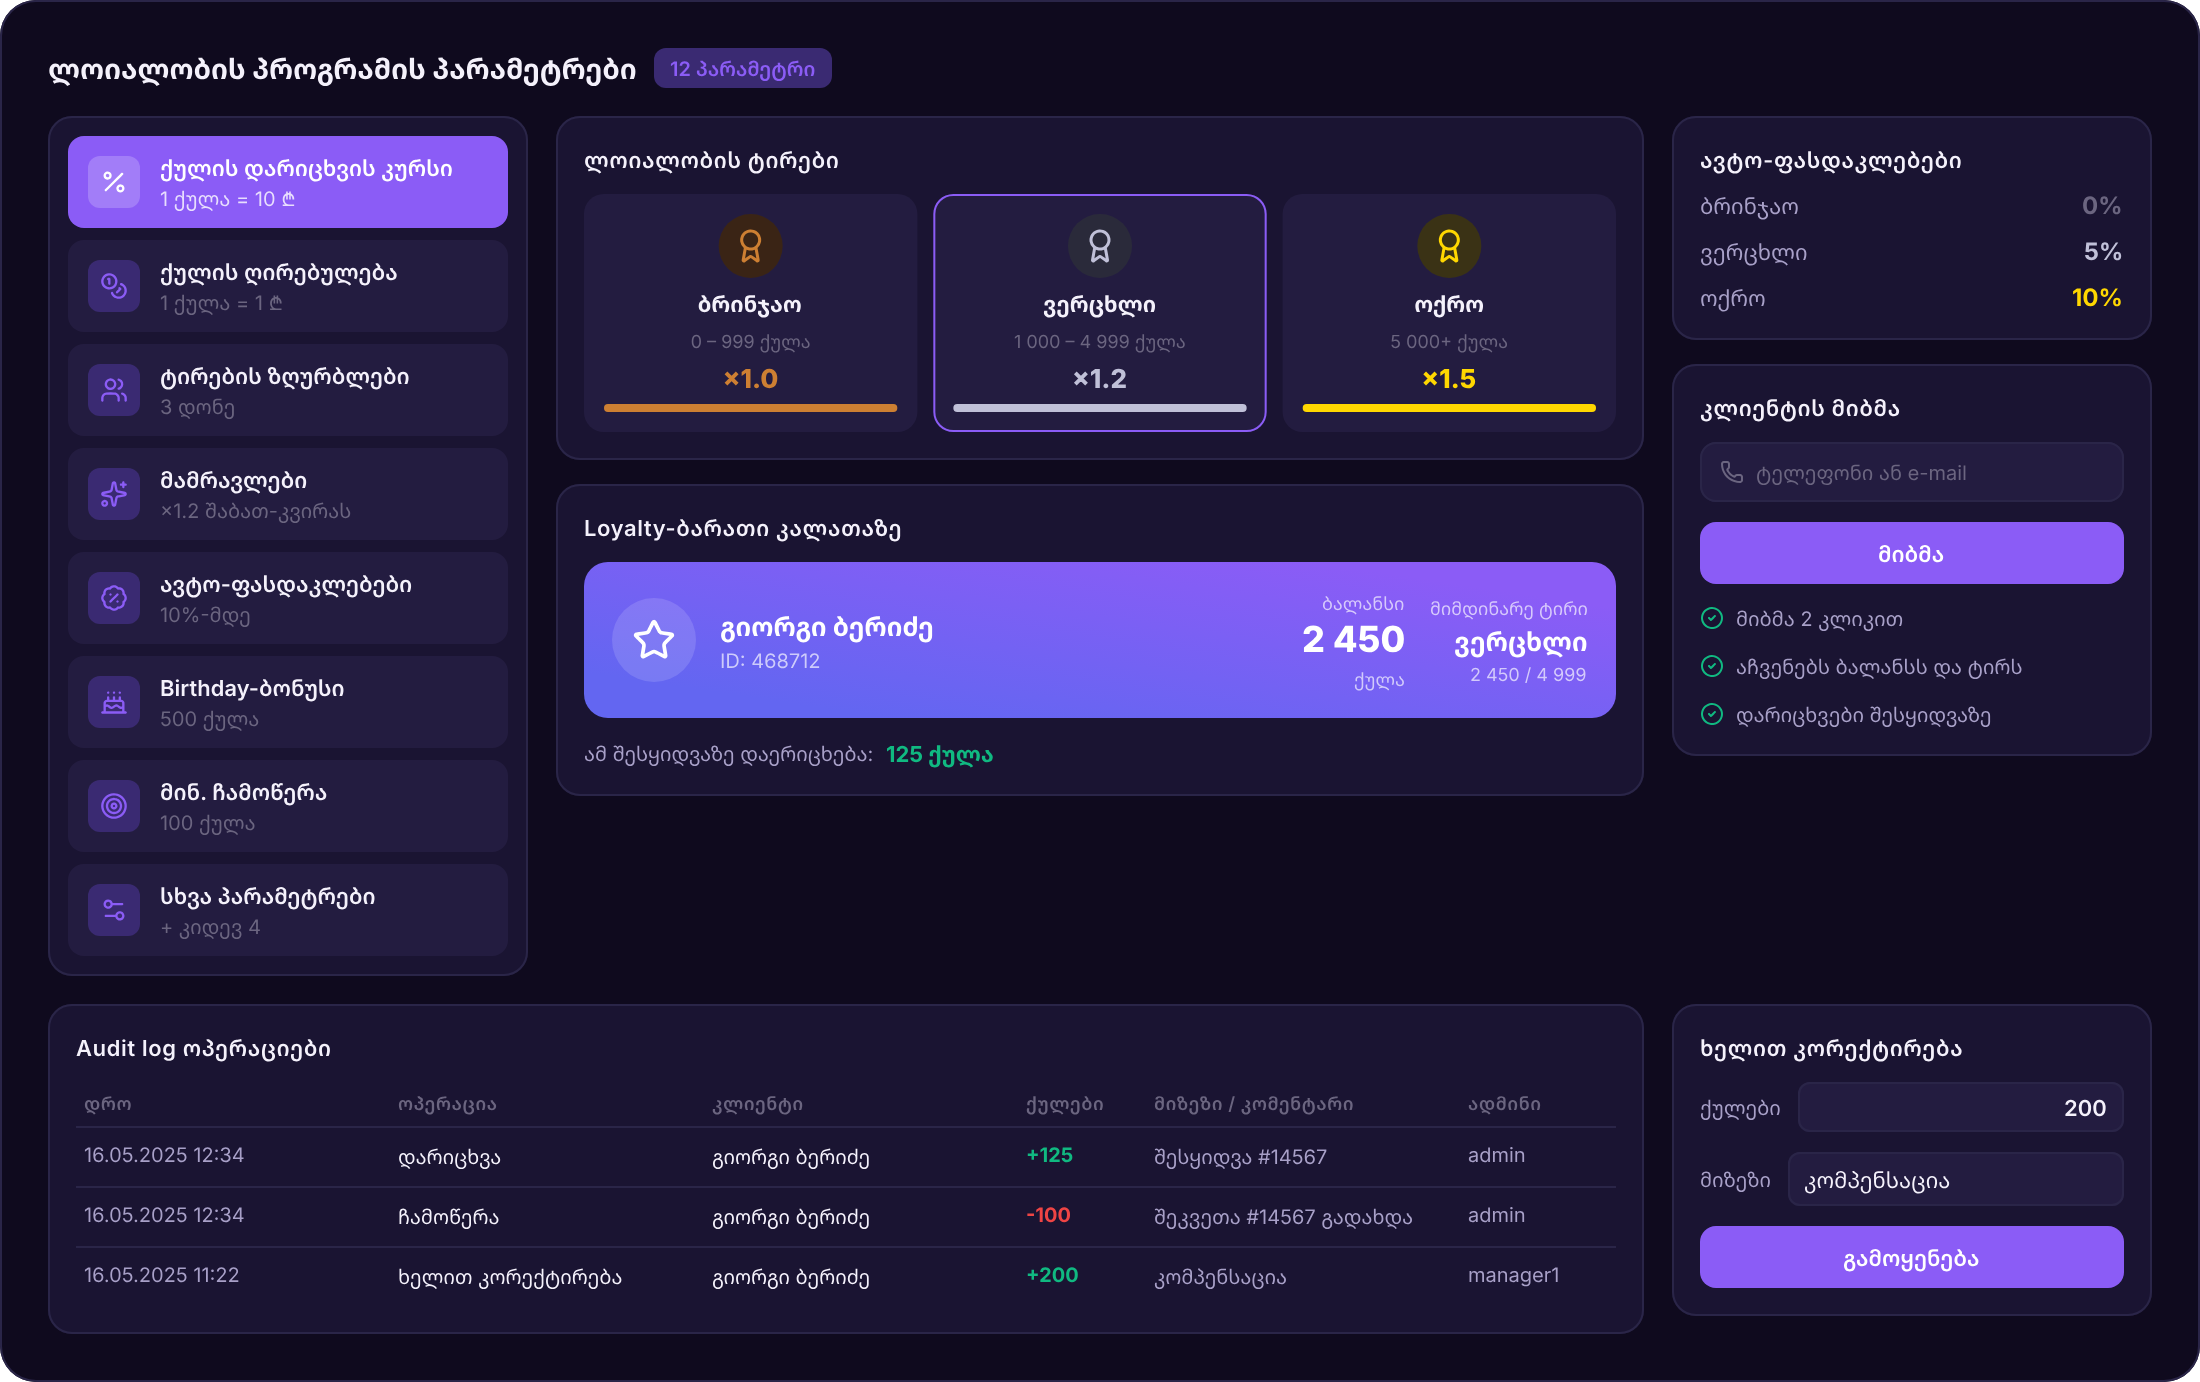The width and height of the screenshot is (2200, 1382).
Task: Click the sliders icon of სხვა პარამეტრები
Action: click(x=114, y=910)
